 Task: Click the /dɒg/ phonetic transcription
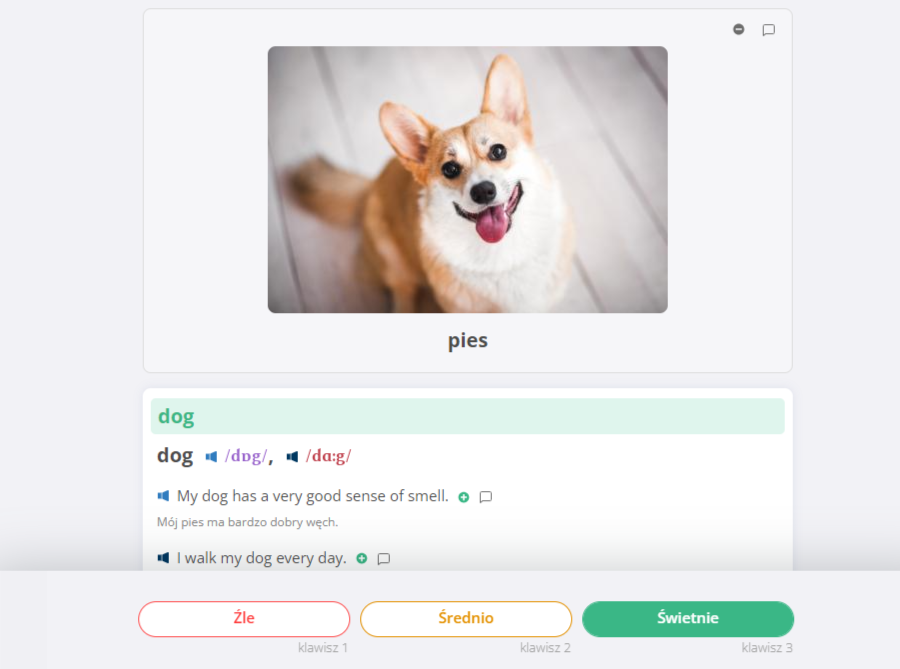click(246, 456)
